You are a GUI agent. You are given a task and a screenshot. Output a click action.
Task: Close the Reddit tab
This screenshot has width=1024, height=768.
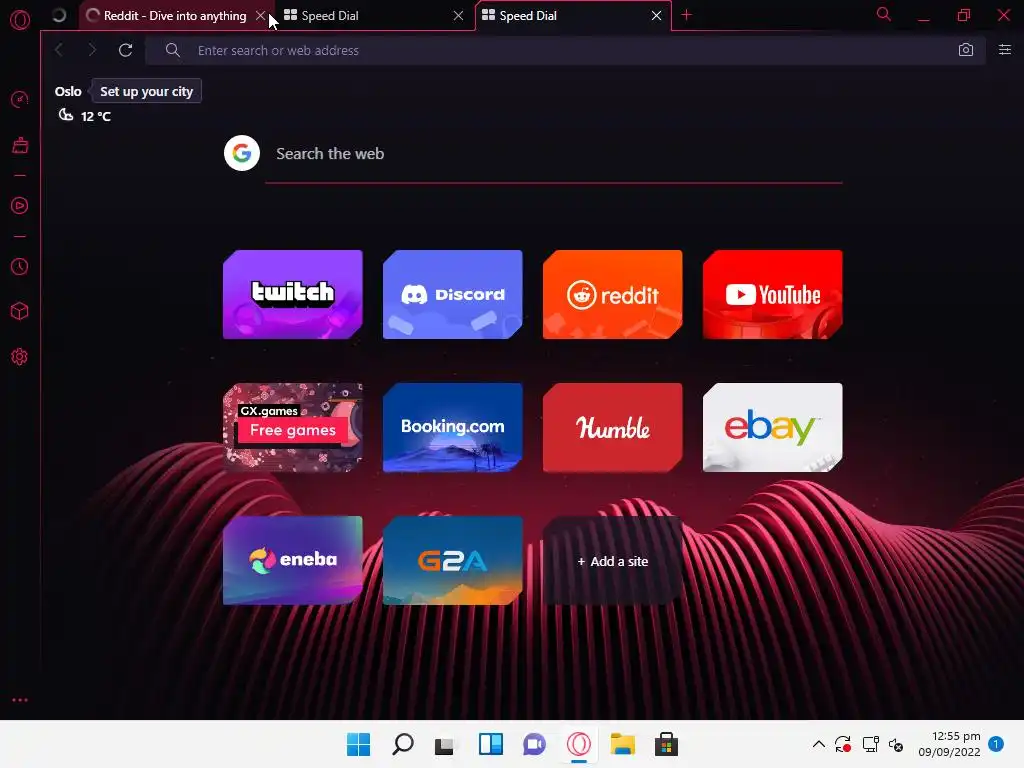260,16
